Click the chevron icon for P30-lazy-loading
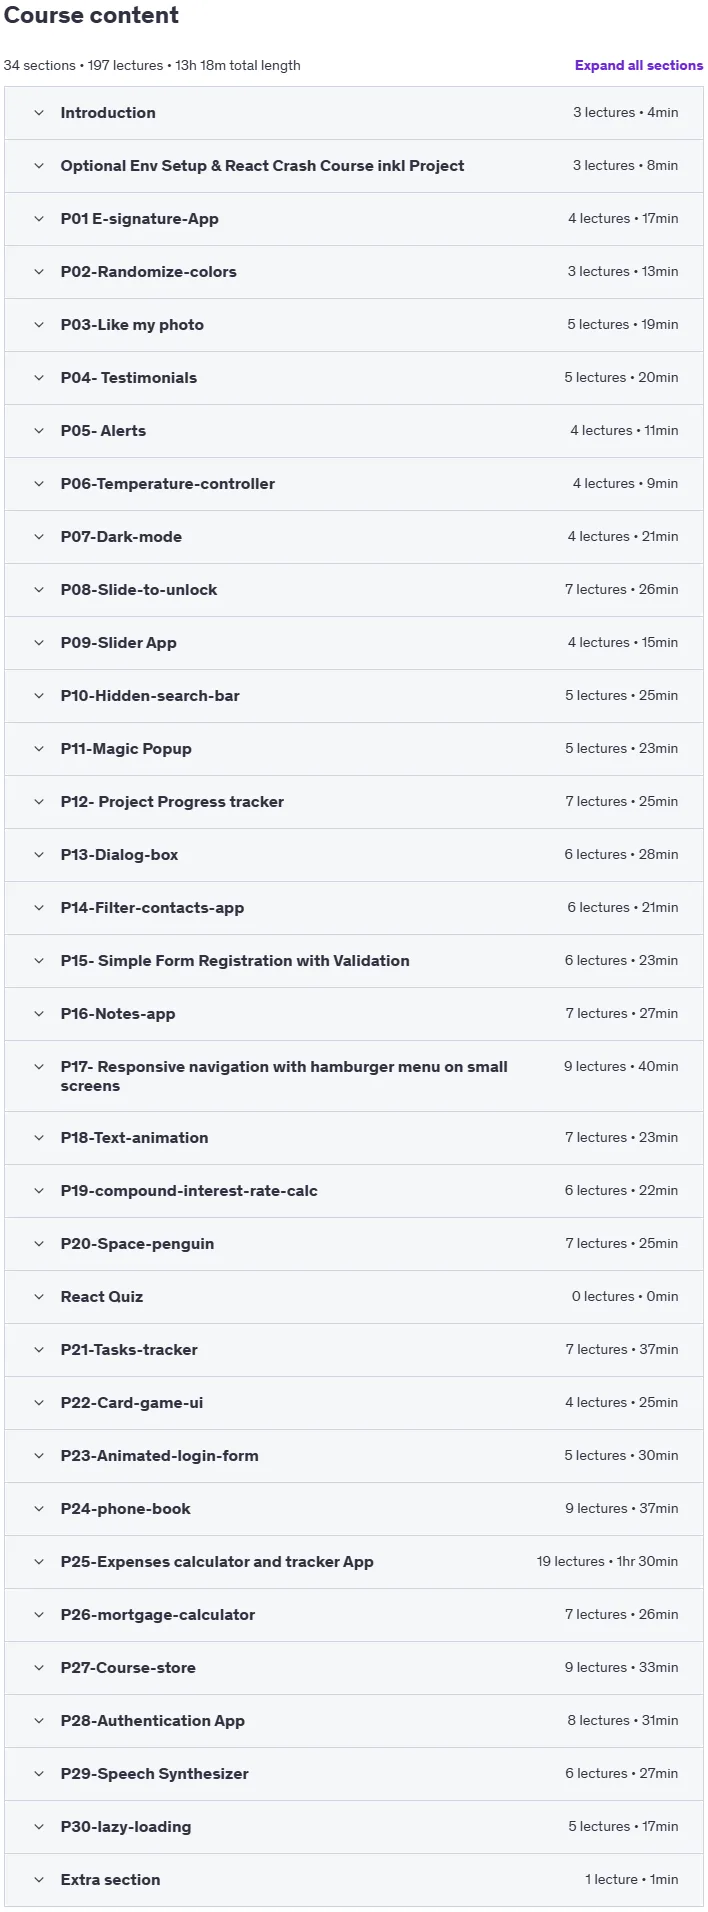The height and width of the screenshot is (1912, 708). coord(39,1827)
